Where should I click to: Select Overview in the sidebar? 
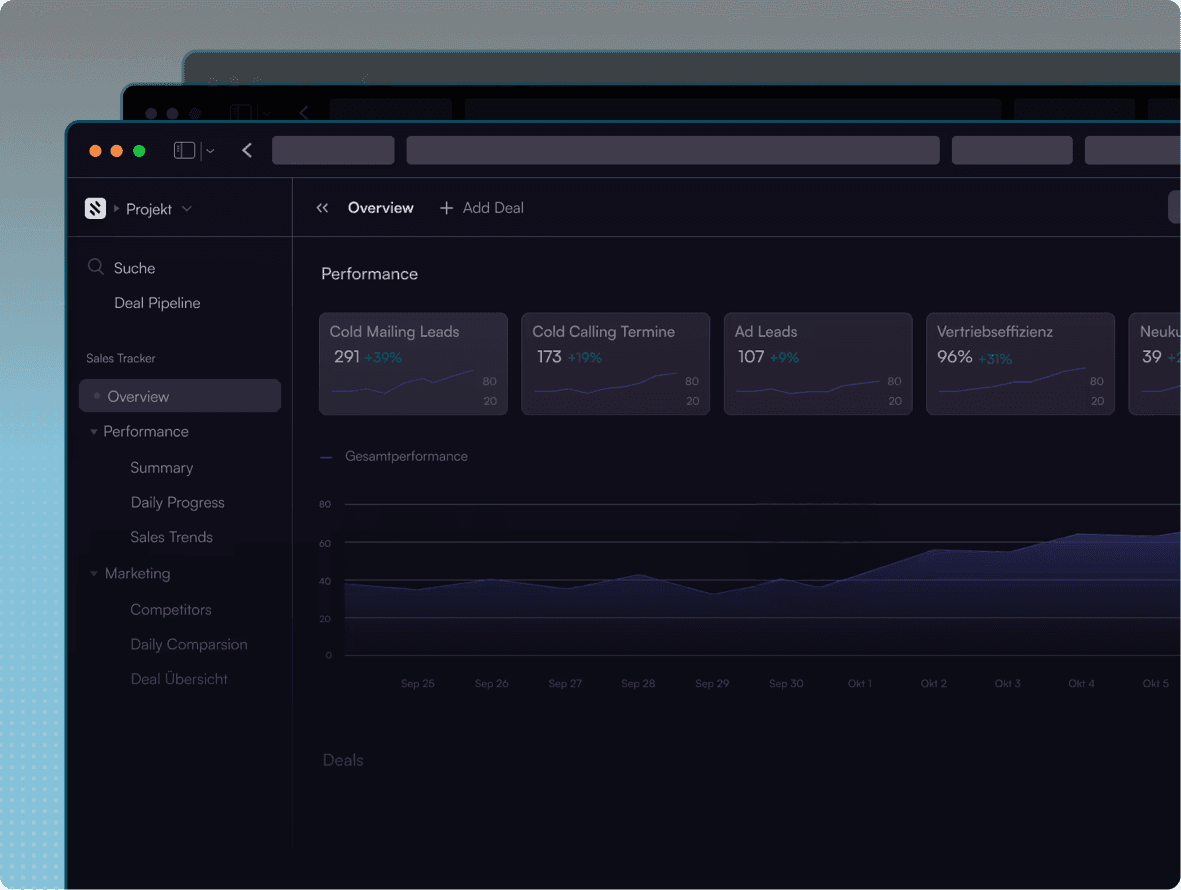[x=138, y=396]
